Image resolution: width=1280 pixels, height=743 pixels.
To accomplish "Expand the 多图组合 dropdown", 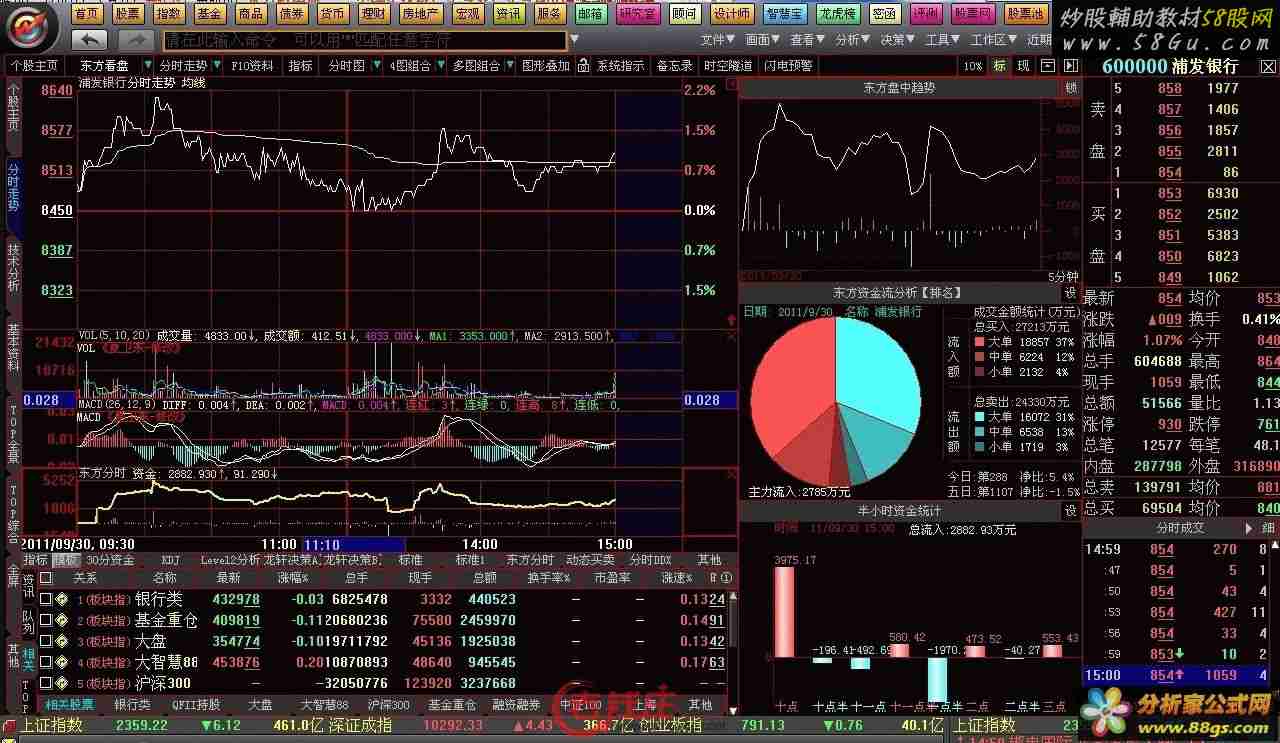I will tap(511, 66).
